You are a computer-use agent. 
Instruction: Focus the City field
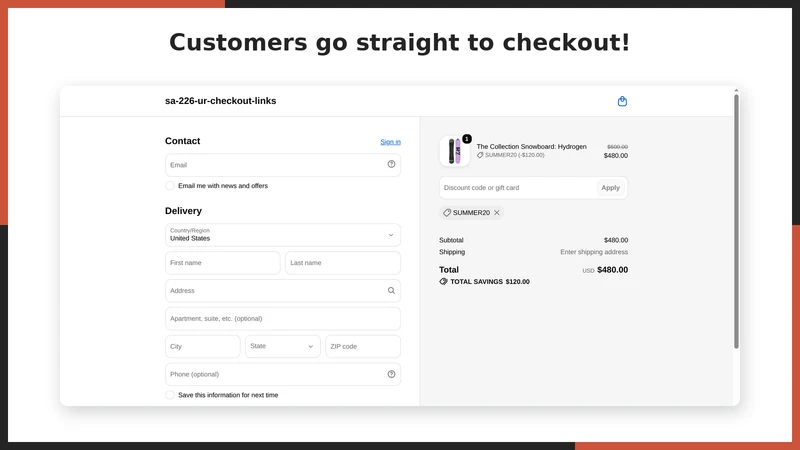coord(203,346)
